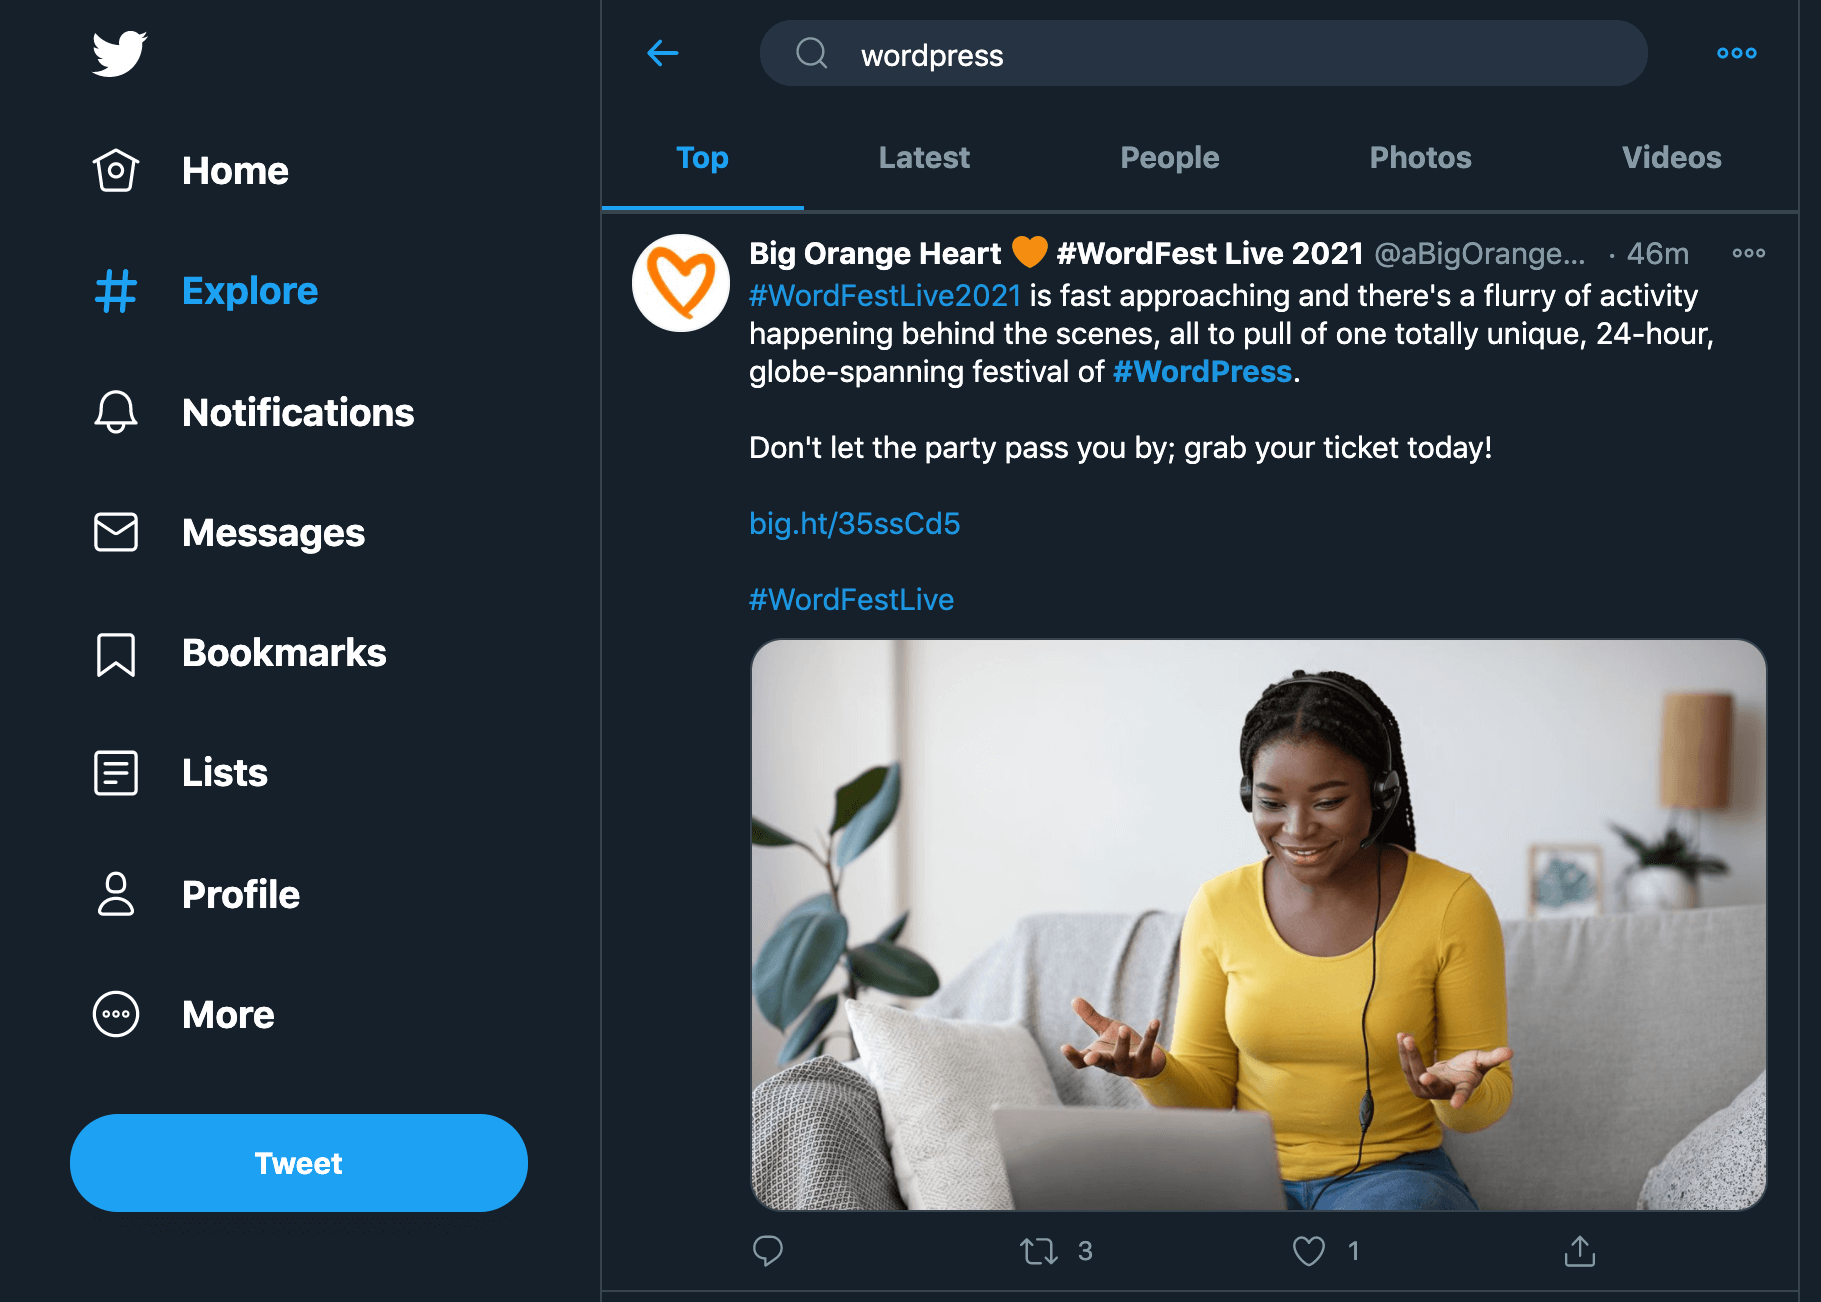The width and height of the screenshot is (1821, 1302).
Task: Switch to the Latest tab
Action: [x=923, y=157]
